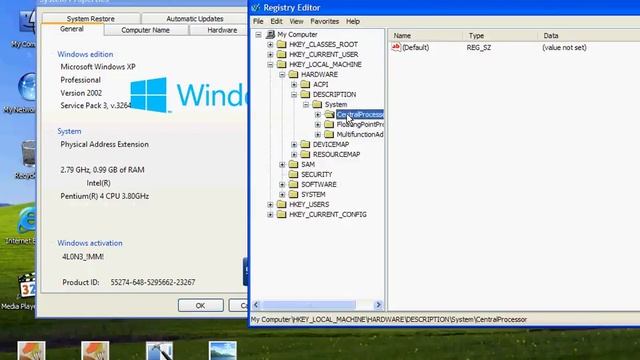Click the DESCRIPTION folder icon

tap(305, 94)
